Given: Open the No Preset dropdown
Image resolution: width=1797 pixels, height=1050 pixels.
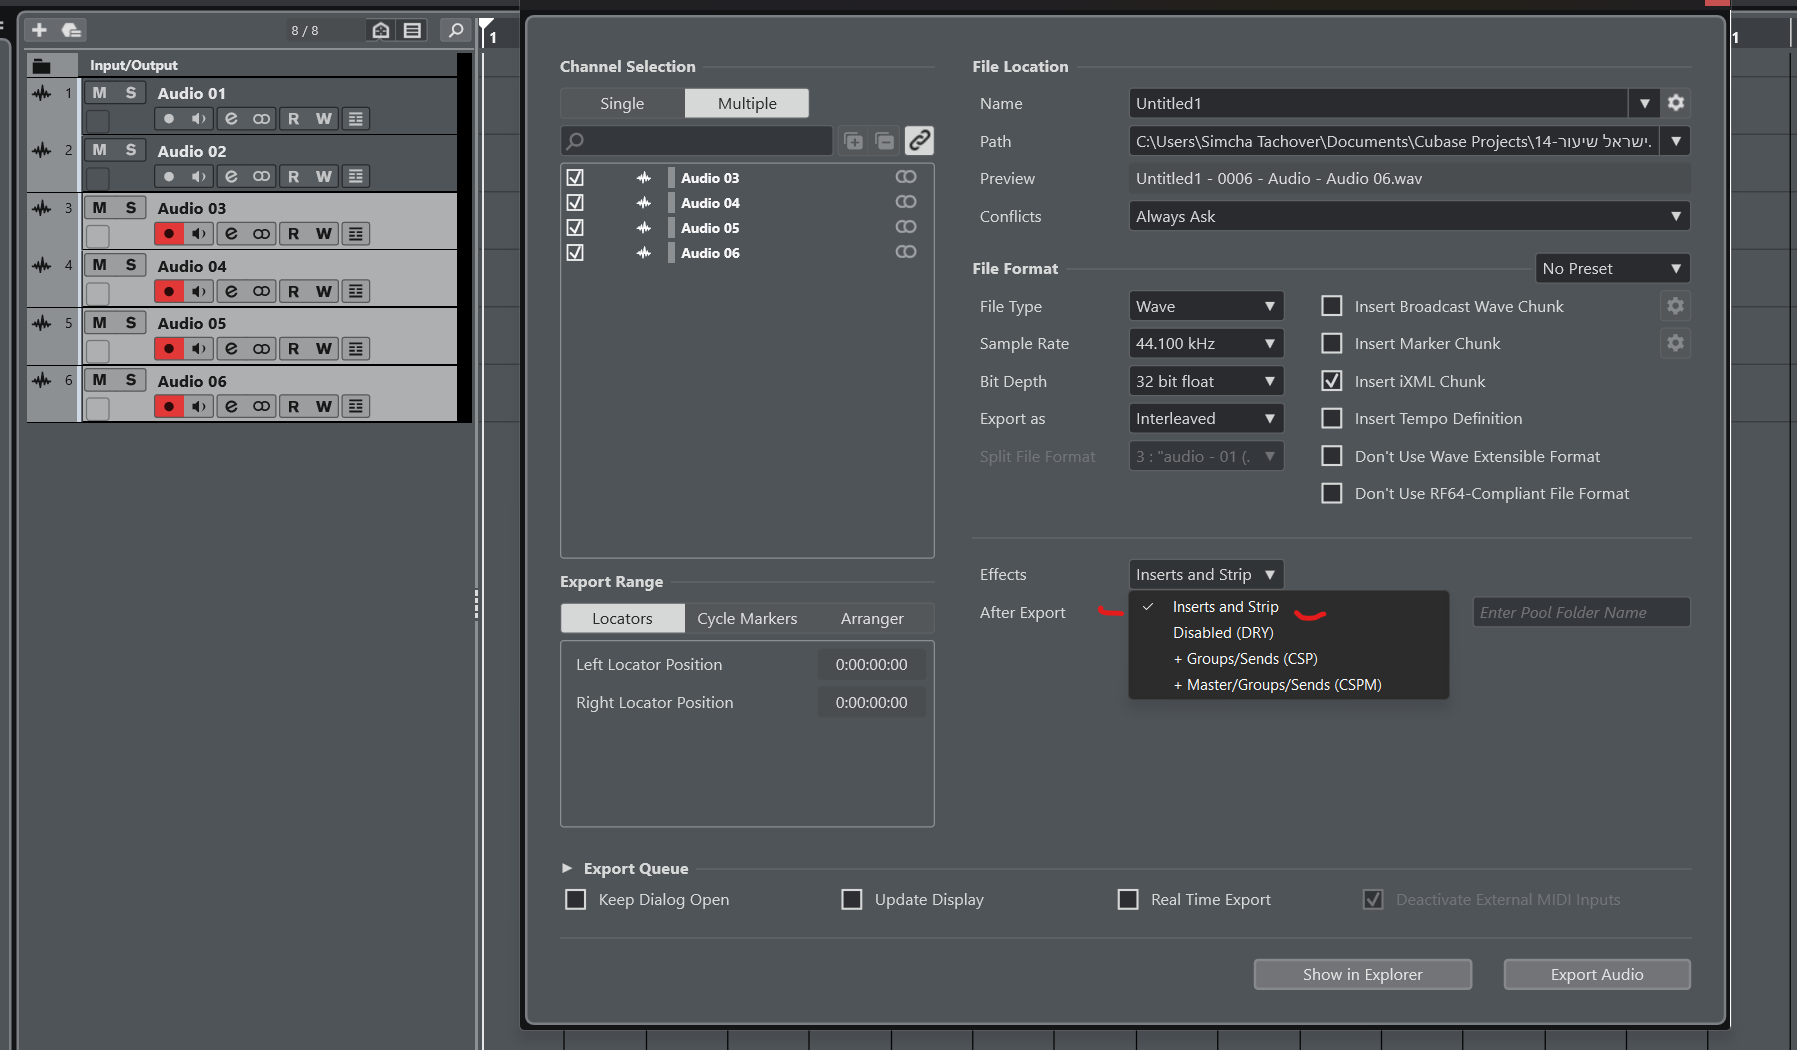Looking at the screenshot, I should 1612,268.
